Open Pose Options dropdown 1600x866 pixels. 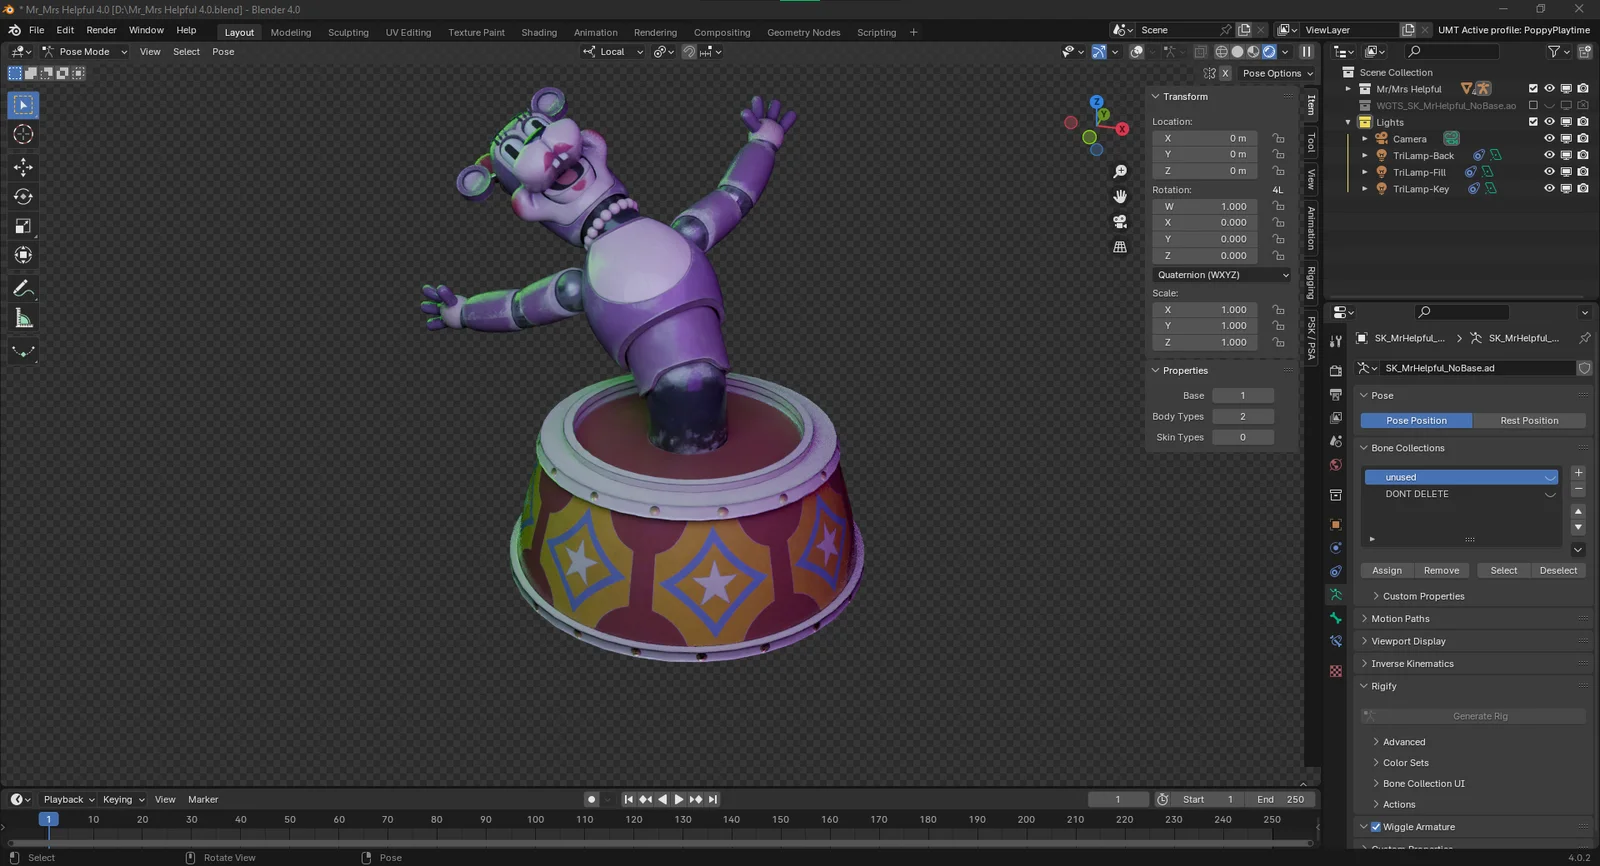[1278, 73]
